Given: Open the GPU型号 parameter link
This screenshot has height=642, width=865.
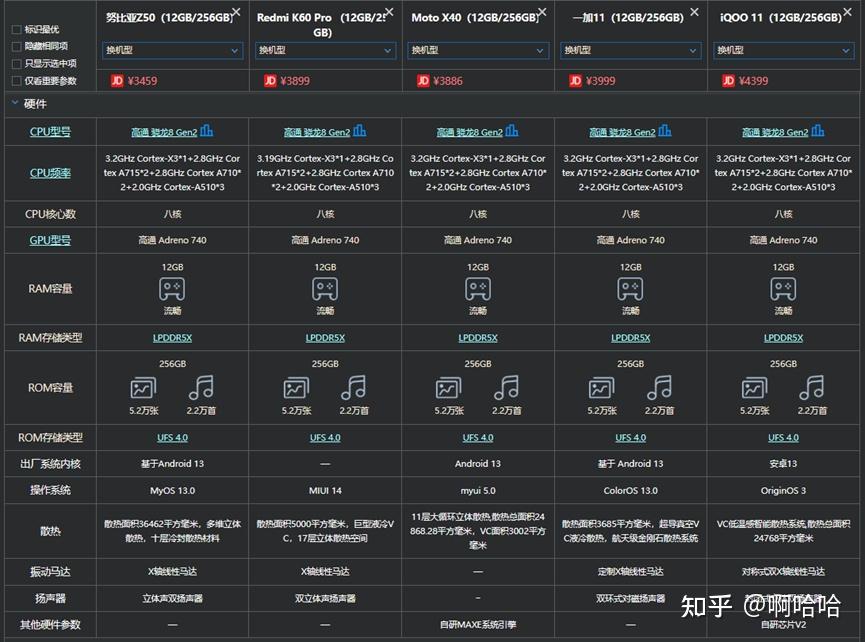Looking at the screenshot, I should [x=50, y=240].
